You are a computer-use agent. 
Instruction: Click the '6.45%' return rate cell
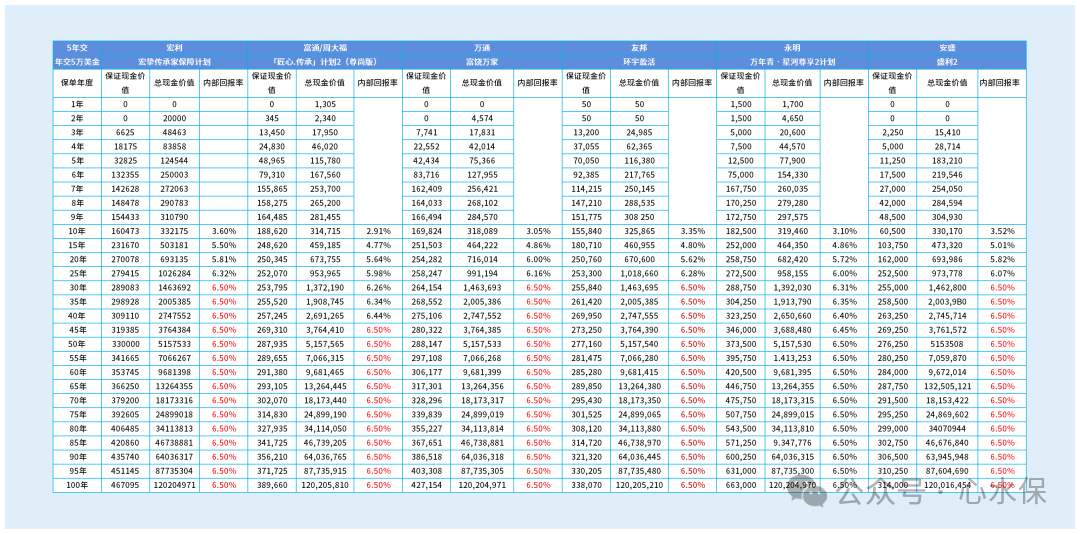[x=844, y=329]
